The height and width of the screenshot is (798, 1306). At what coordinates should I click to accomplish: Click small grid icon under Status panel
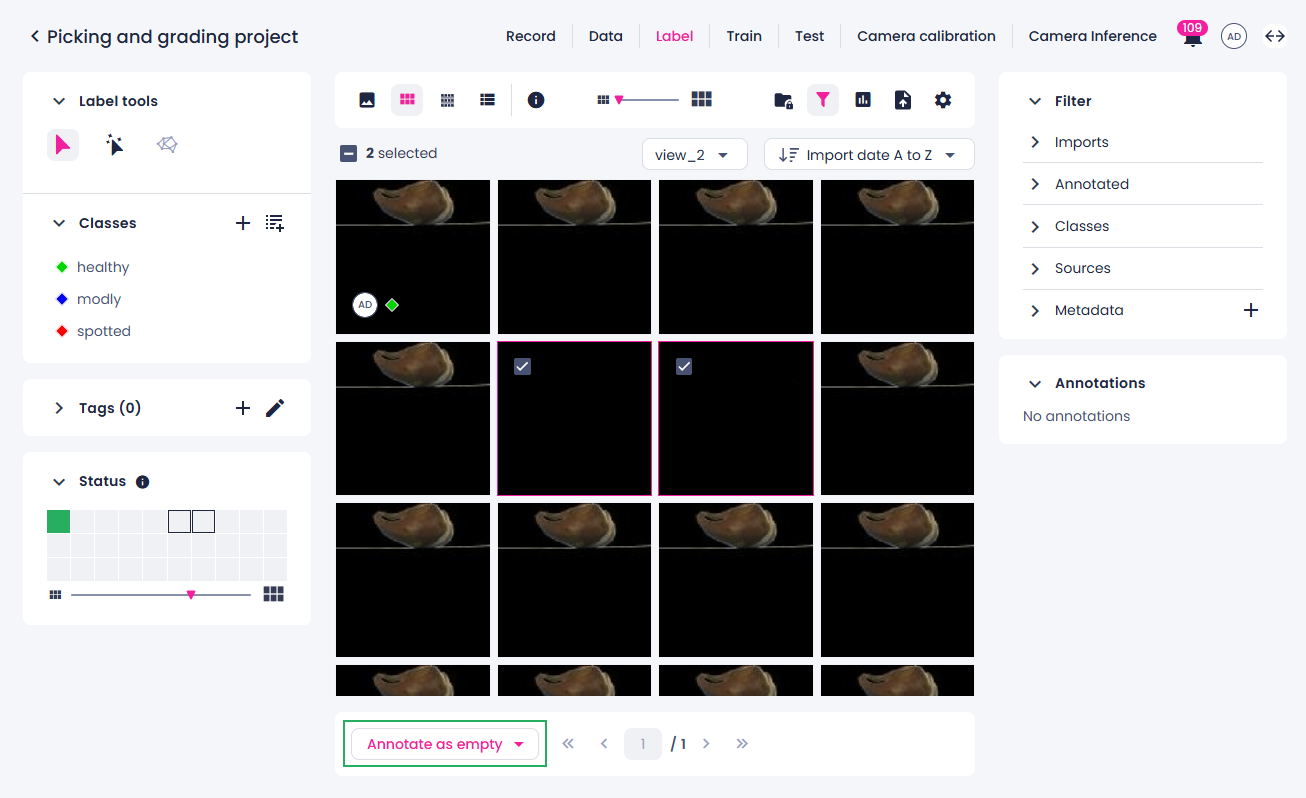(55, 594)
